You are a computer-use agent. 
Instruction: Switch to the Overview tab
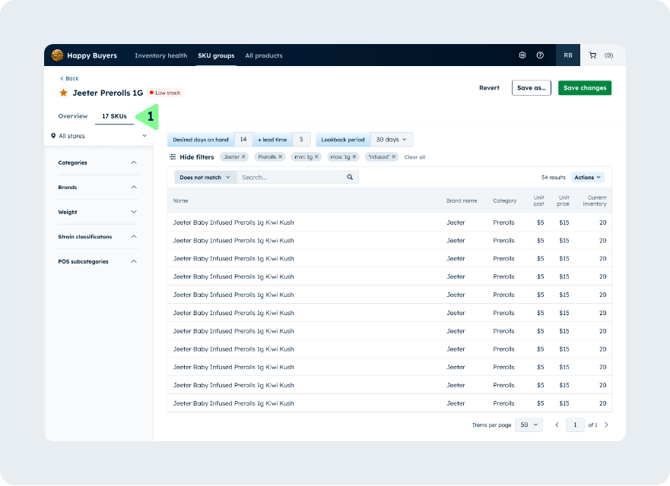pyautogui.click(x=73, y=116)
